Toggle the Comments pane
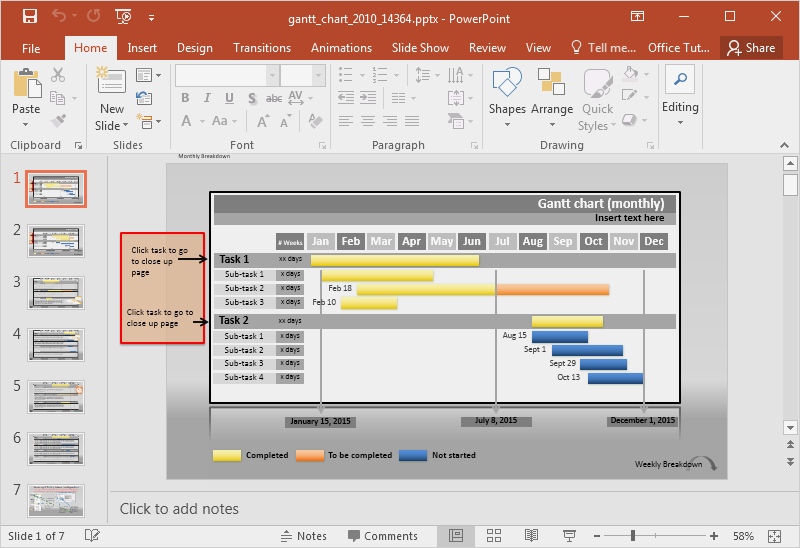The image size is (800, 548). coord(381,536)
